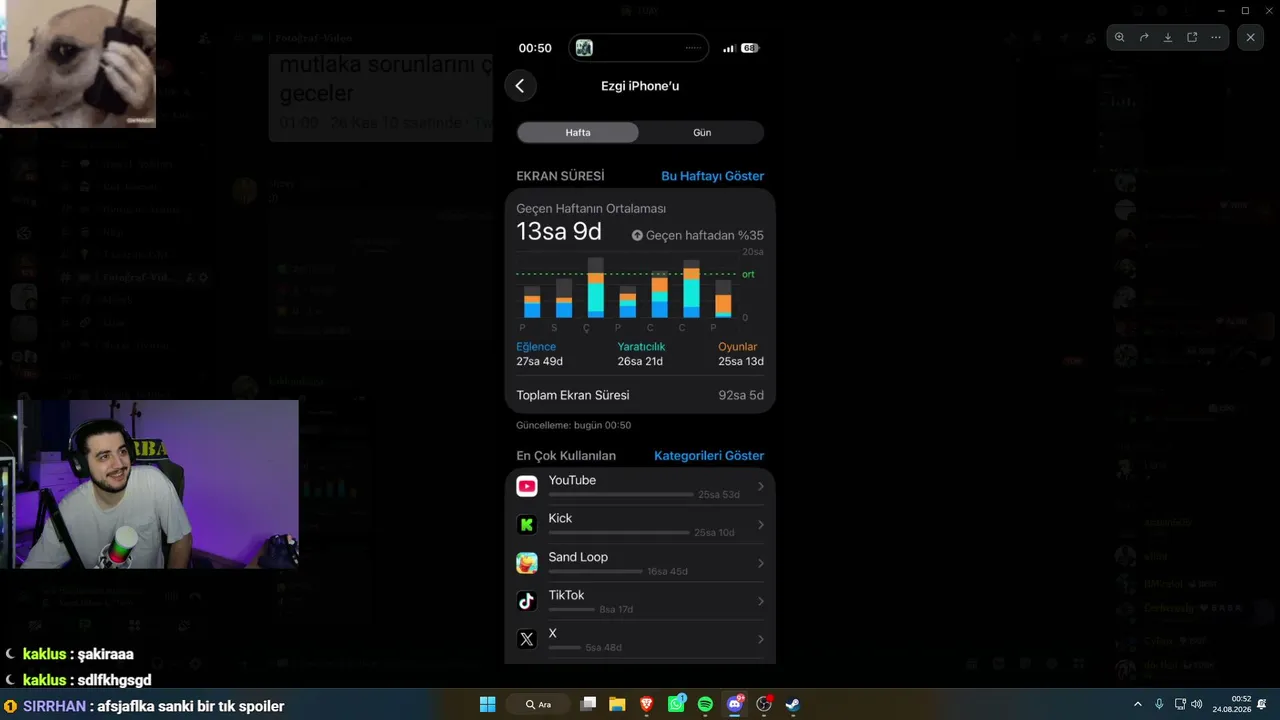This screenshot has width=1280, height=720.
Task: Click the Geçen haftadan %35 indicator
Action: (697, 236)
